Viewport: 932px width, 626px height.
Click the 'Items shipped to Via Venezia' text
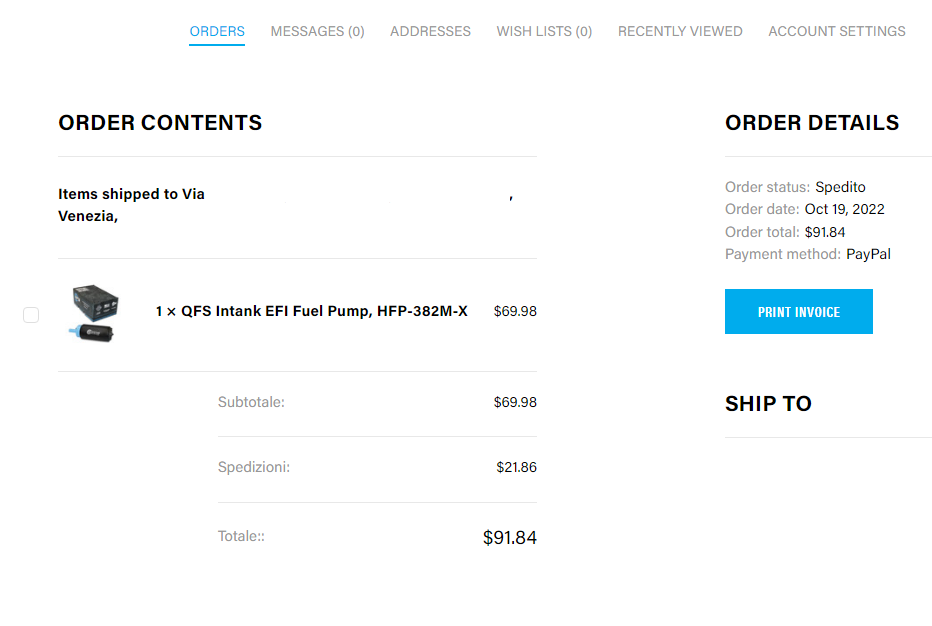click(x=131, y=203)
